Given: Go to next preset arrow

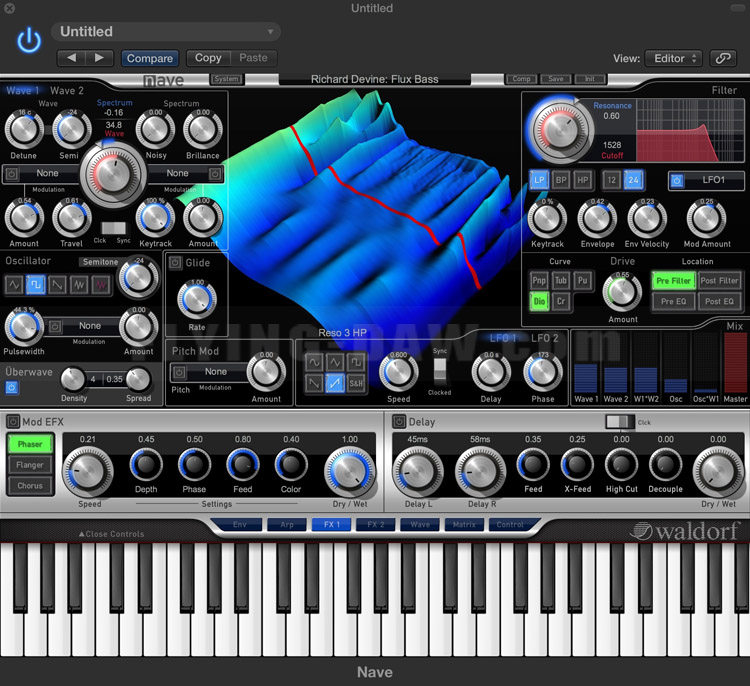Looking at the screenshot, I should 99,58.
